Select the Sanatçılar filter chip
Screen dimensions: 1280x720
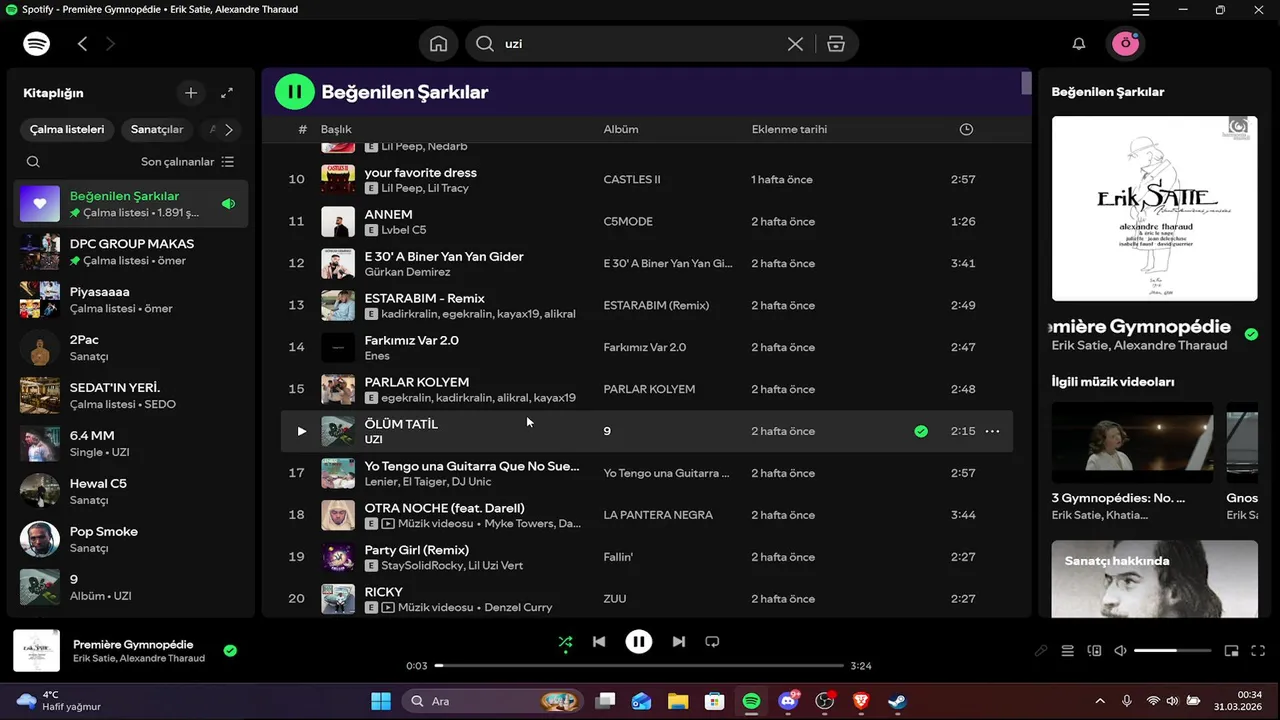[157, 130]
